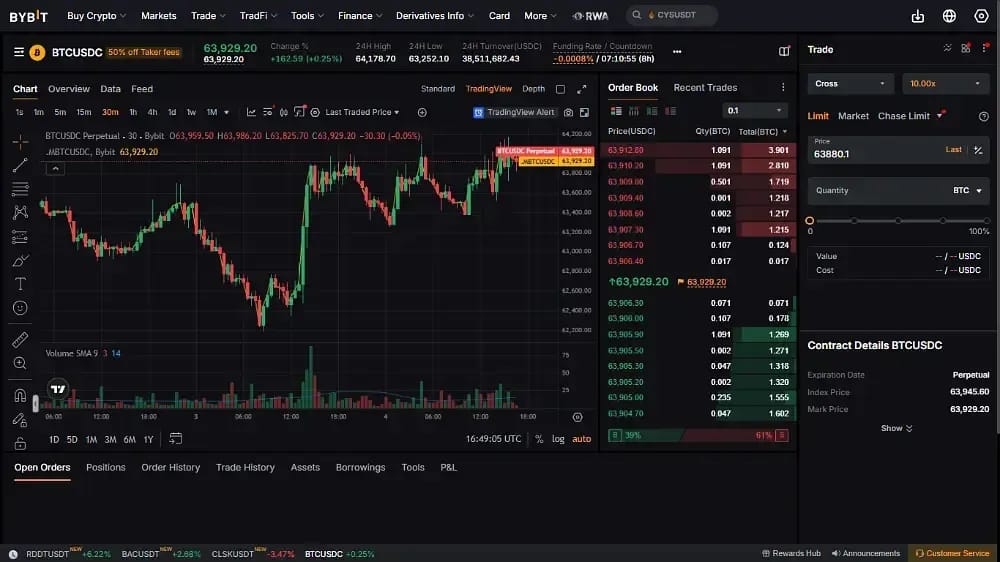Image resolution: width=1000 pixels, height=562 pixels.
Task: Open the 0.1 price grouping dropdown
Action: pos(755,110)
